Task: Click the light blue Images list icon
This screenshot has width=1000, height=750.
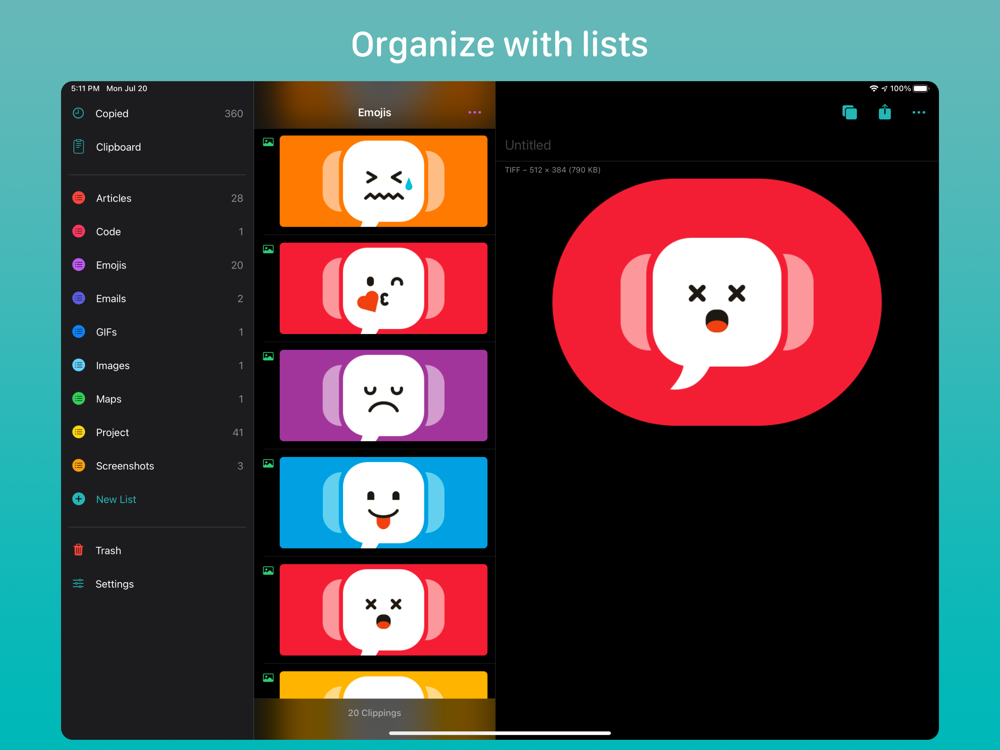Action: tap(78, 365)
